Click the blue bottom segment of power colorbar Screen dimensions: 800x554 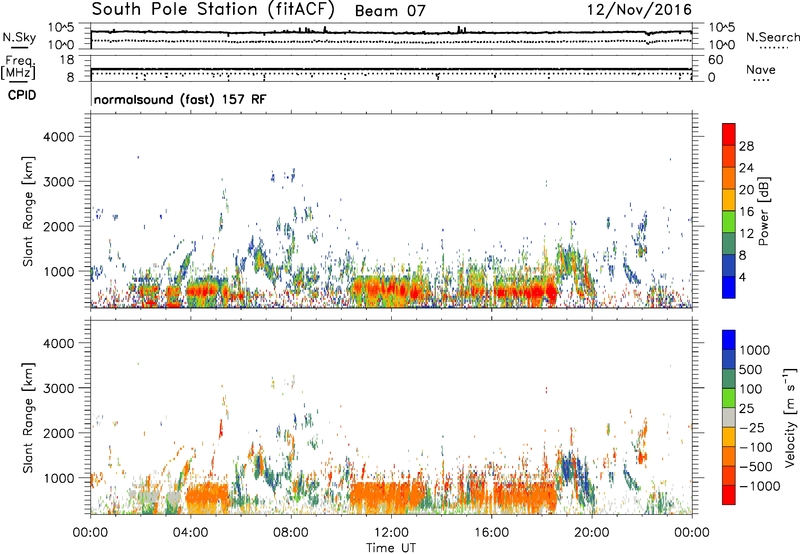(729, 287)
